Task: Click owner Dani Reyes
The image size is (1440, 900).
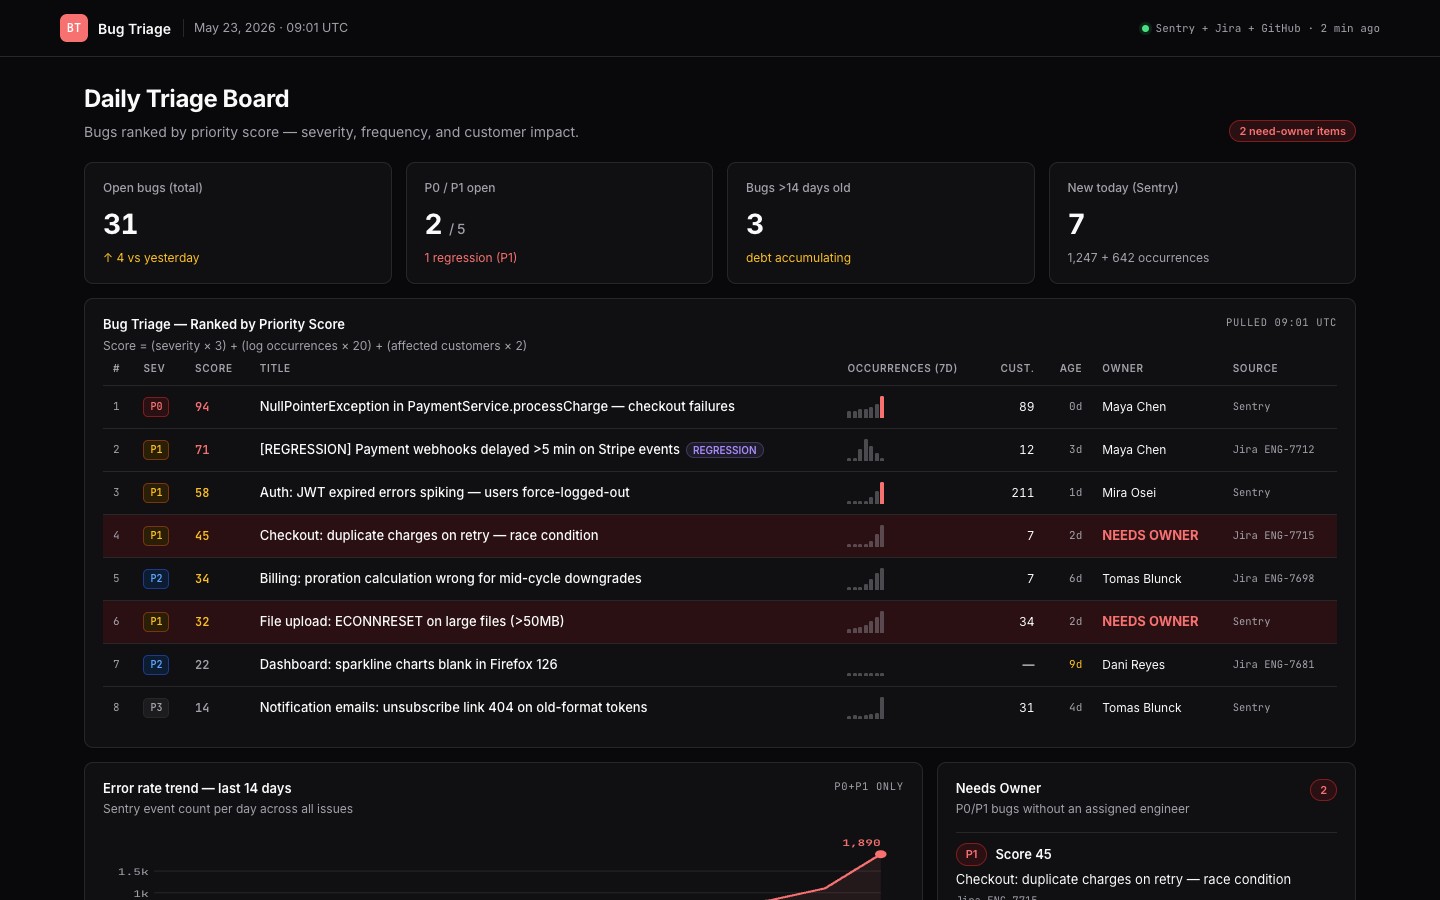Action: click(x=1133, y=665)
